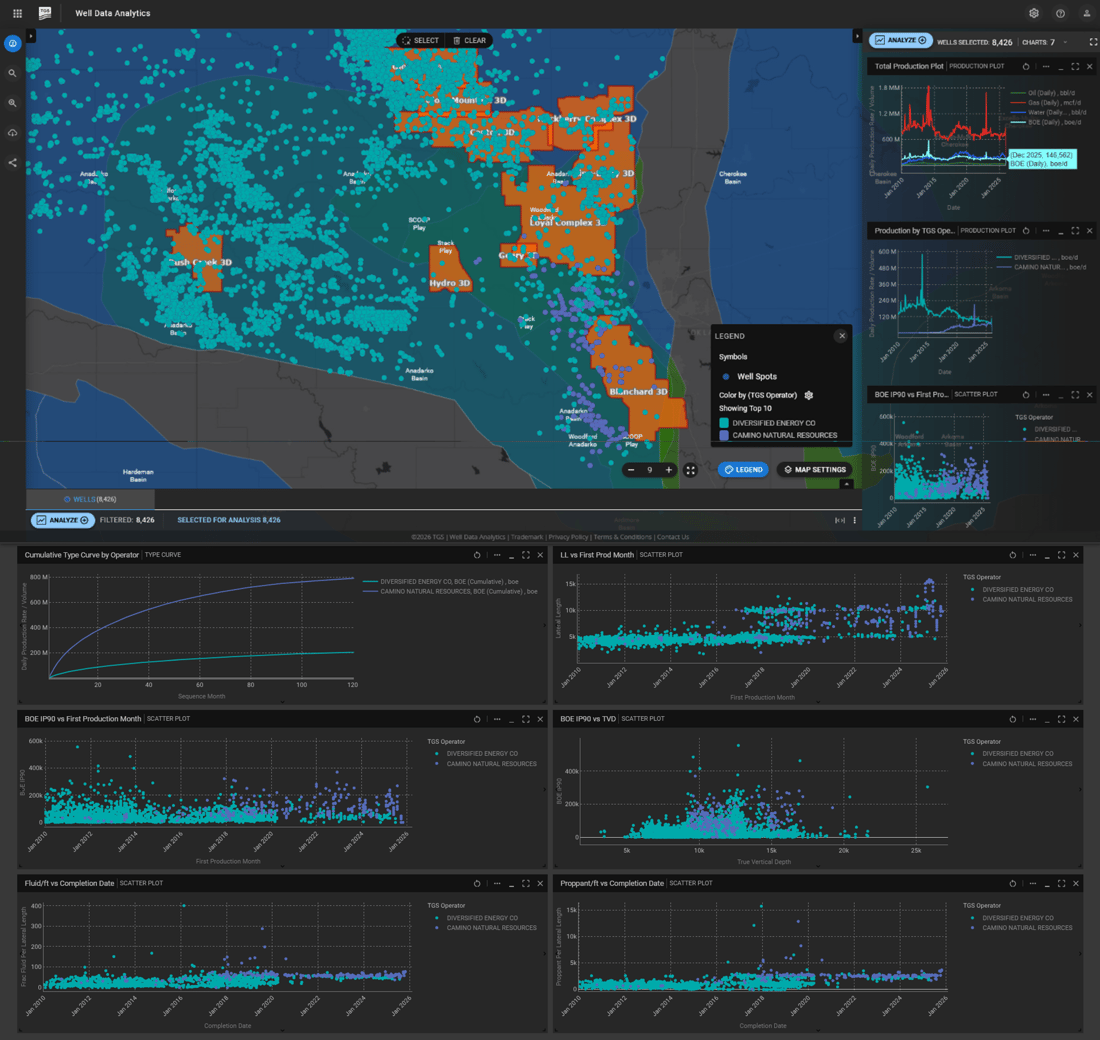
Task: Open the table vertical dots menu
Action: click(x=854, y=521)
